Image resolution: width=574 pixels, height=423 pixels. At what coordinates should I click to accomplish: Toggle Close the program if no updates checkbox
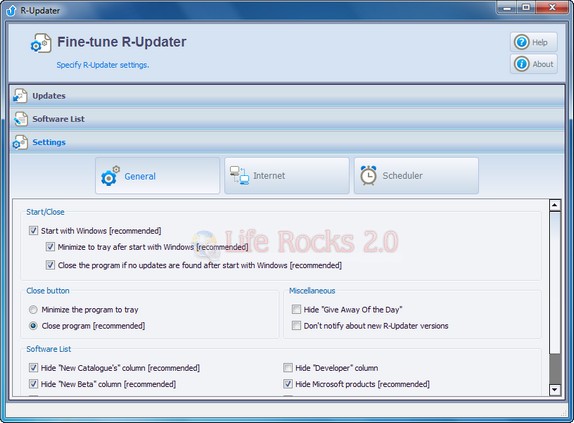[x=50, y=265]
